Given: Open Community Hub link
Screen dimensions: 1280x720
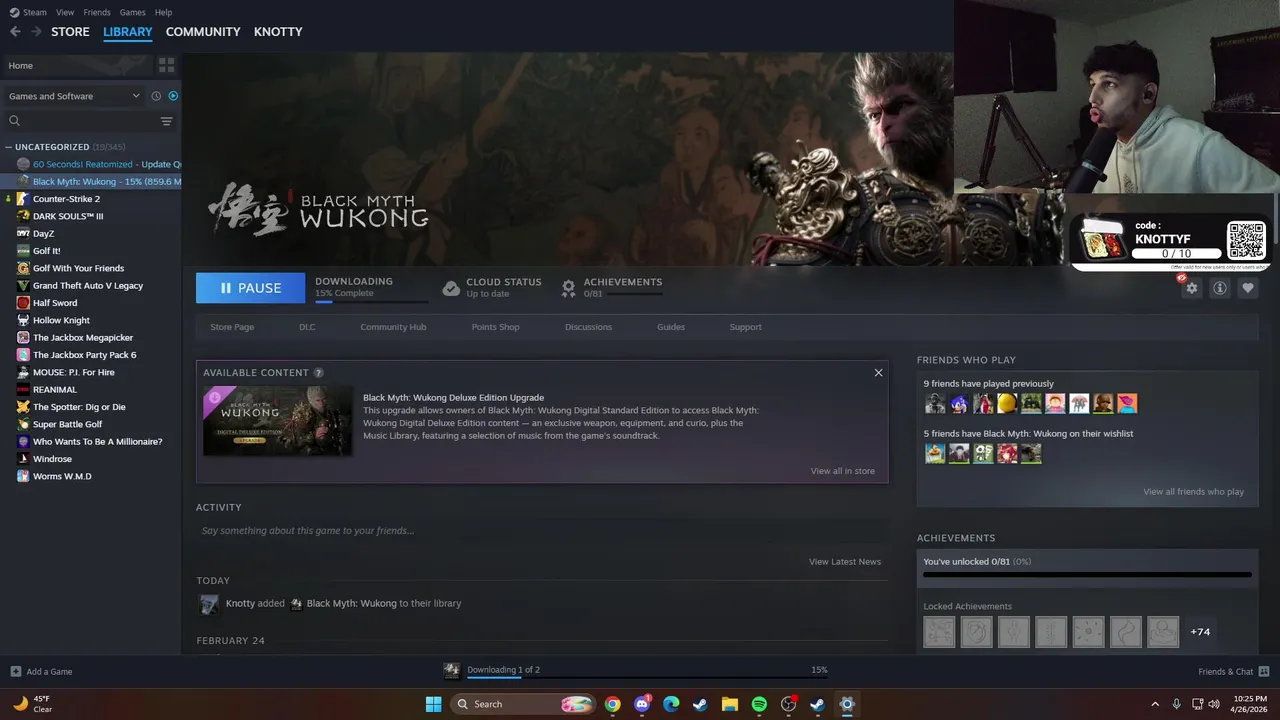Looking at the screenshot, I should coord(393,327).
